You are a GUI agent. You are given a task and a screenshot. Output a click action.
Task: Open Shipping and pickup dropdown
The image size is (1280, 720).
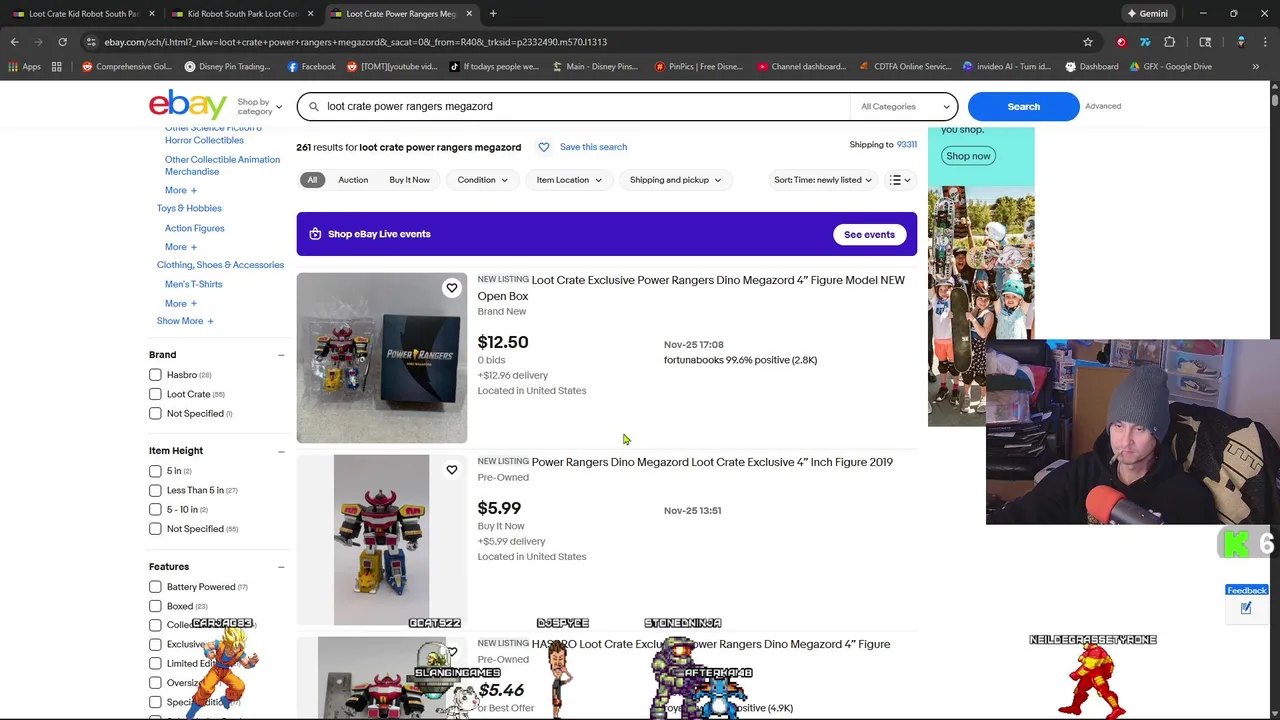pyautogui.click(x=675, y=180)
